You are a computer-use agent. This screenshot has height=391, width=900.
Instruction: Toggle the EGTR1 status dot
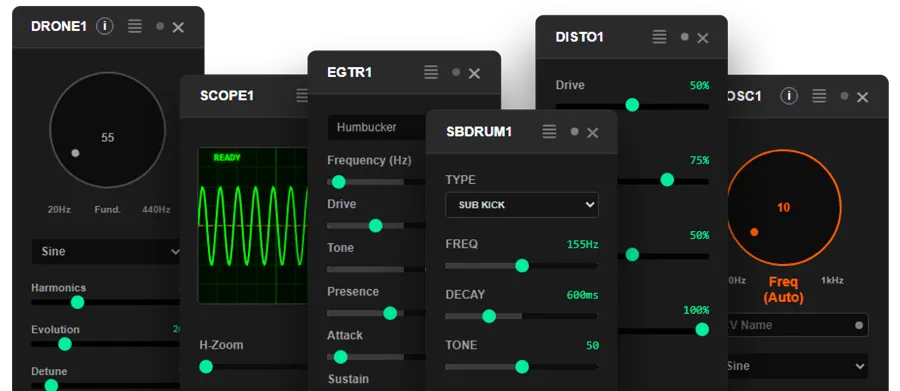(x=456, y=72)
